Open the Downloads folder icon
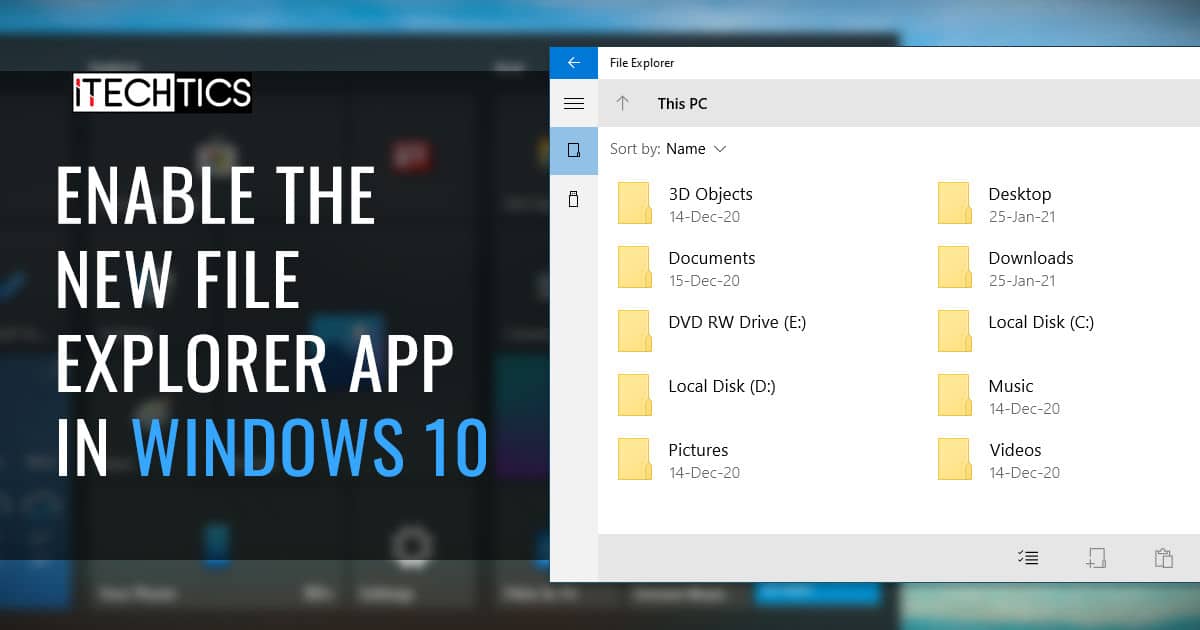Viewport: 1200px width, 630px height. click(x=955, y=267)
